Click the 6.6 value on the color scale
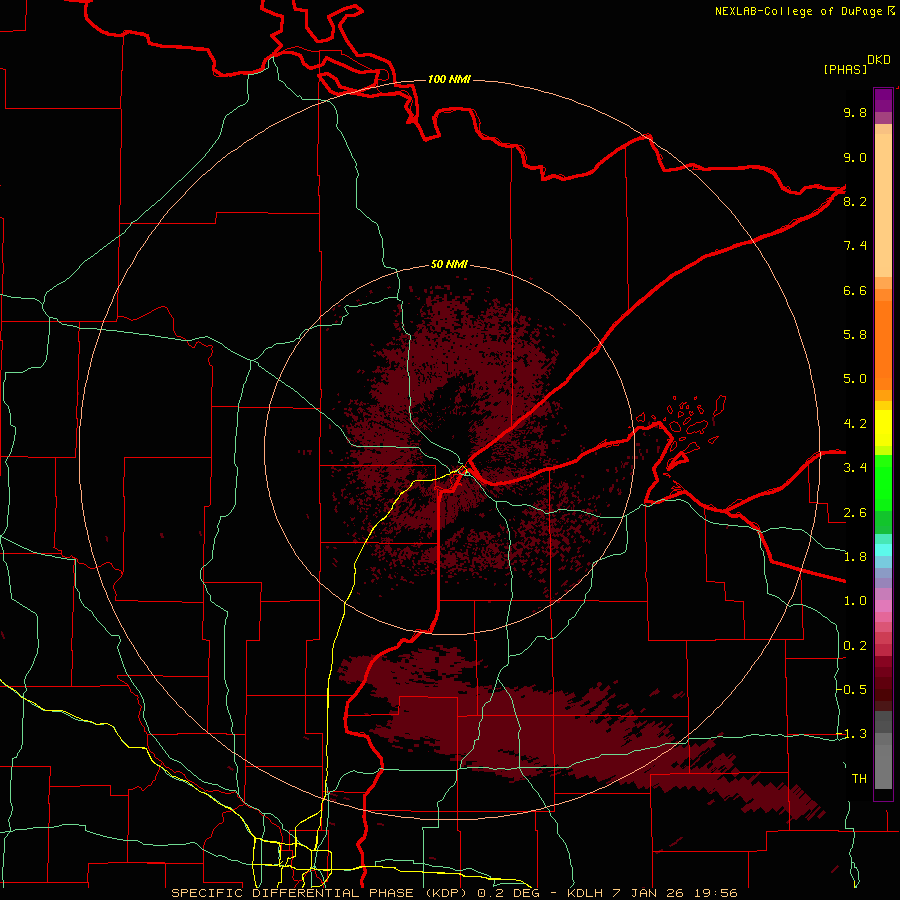Image resolution: width=900 pixels, height=900 pixels. point(855,290)
